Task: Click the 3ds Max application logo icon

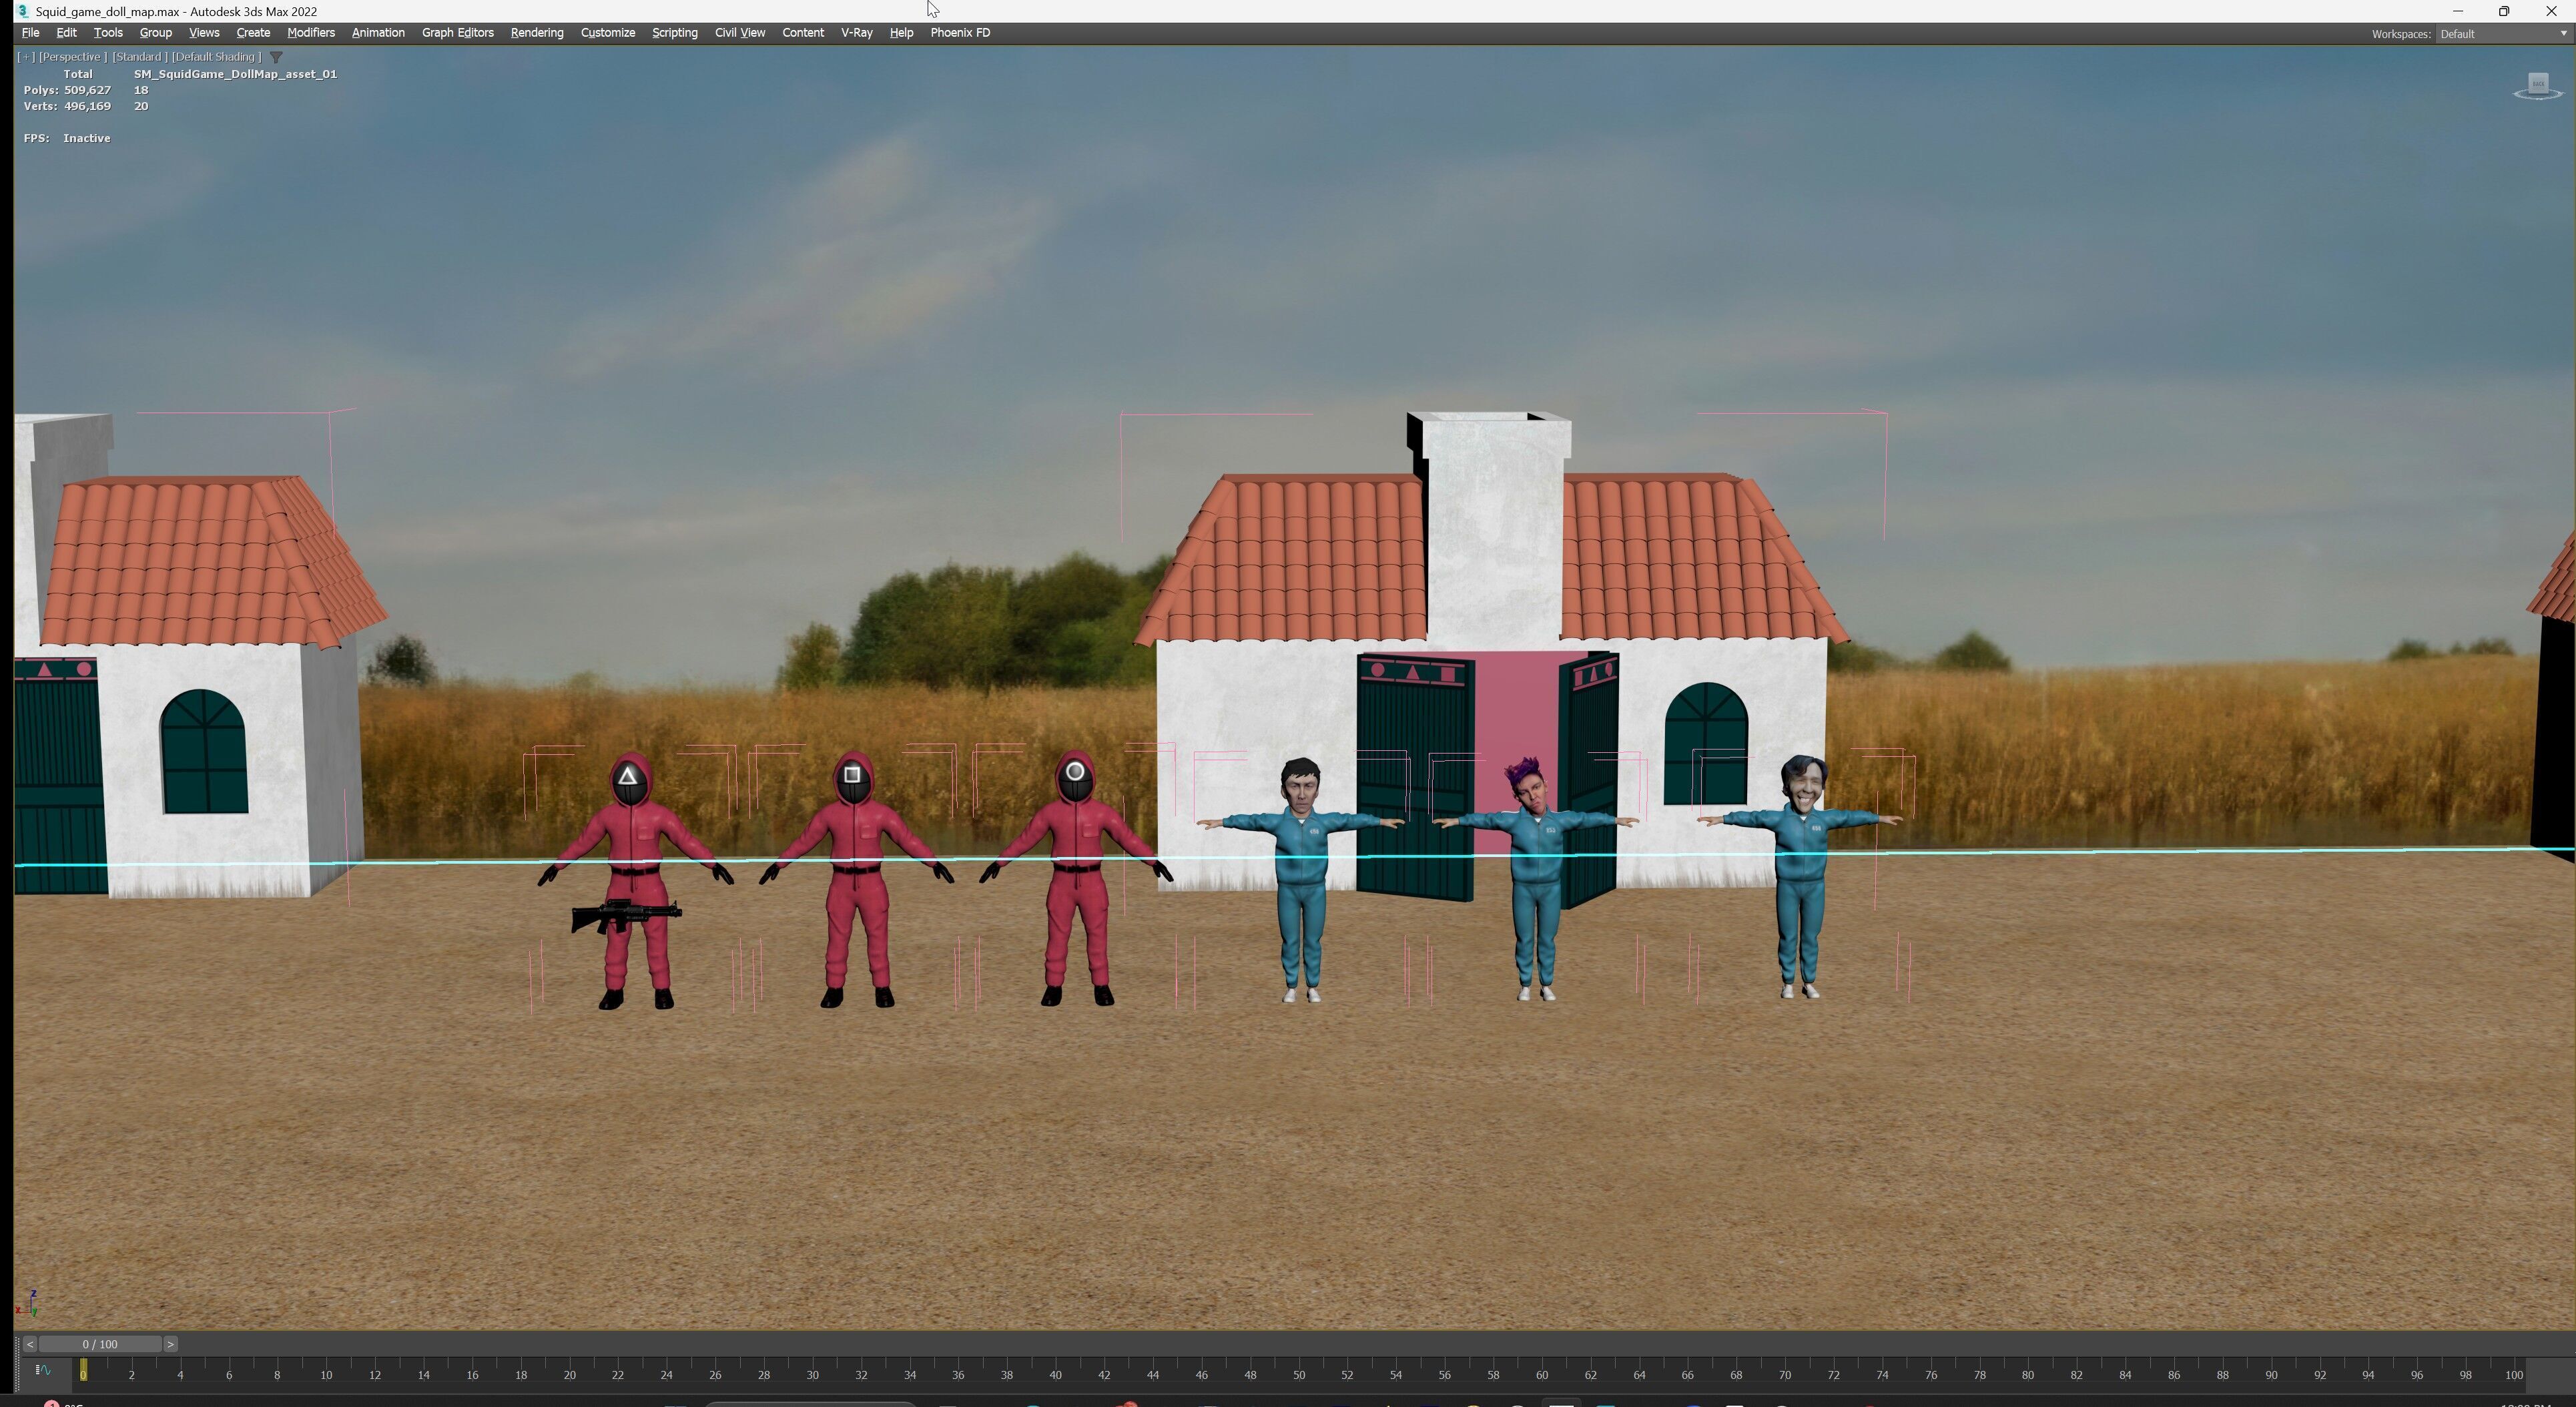Action: tap(22, 11)
